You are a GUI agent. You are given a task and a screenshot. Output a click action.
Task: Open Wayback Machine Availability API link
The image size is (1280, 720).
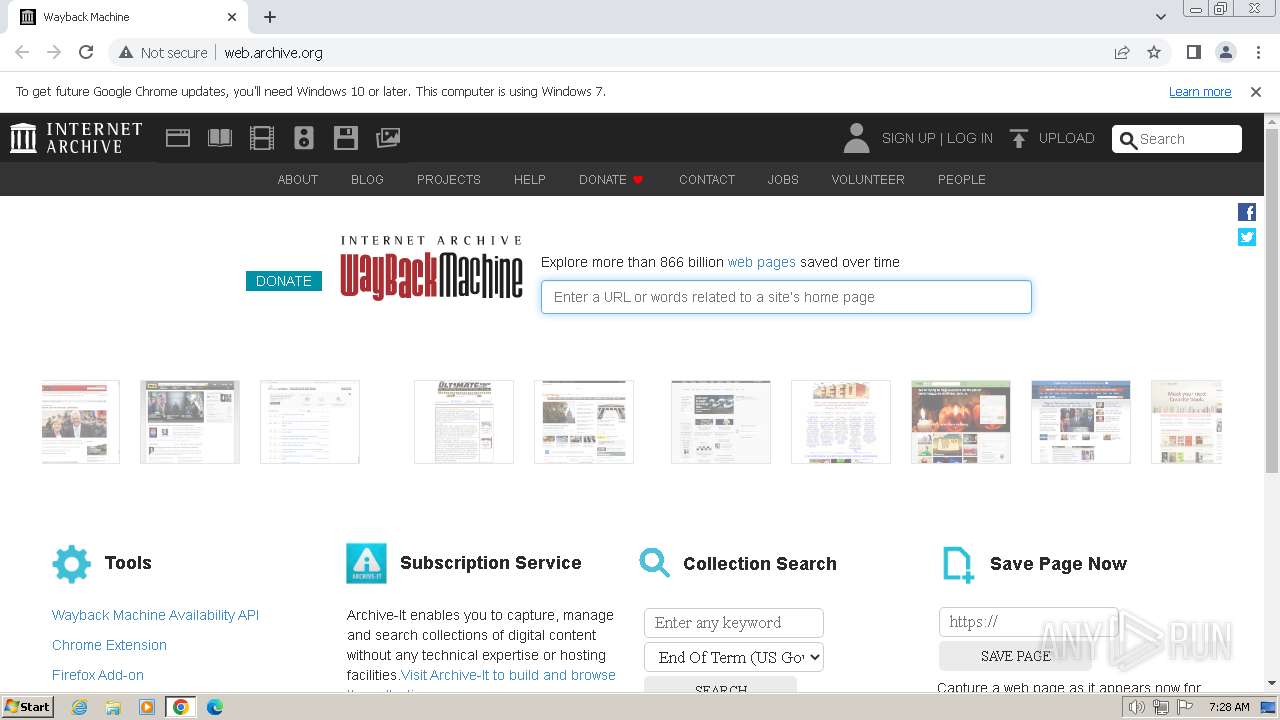155,615
